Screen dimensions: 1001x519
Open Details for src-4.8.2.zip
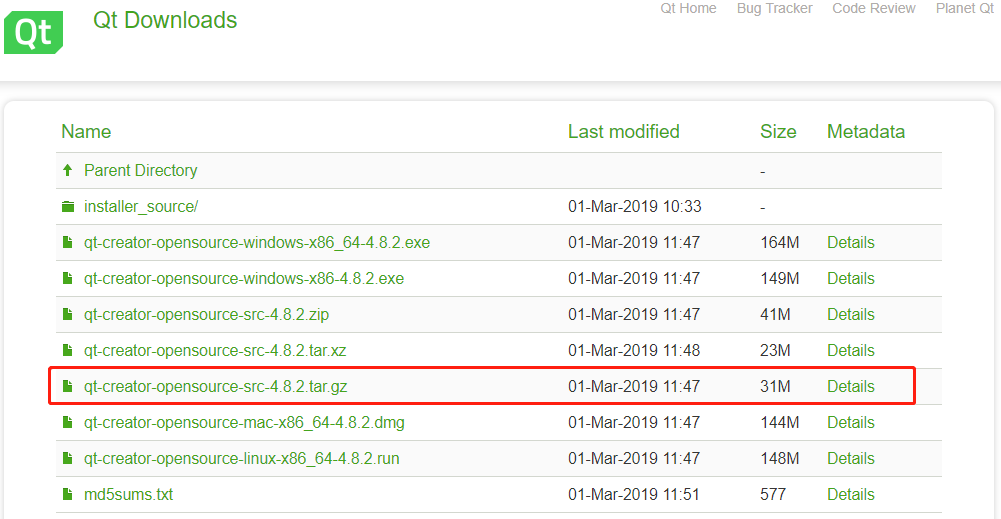coord(850,315)
